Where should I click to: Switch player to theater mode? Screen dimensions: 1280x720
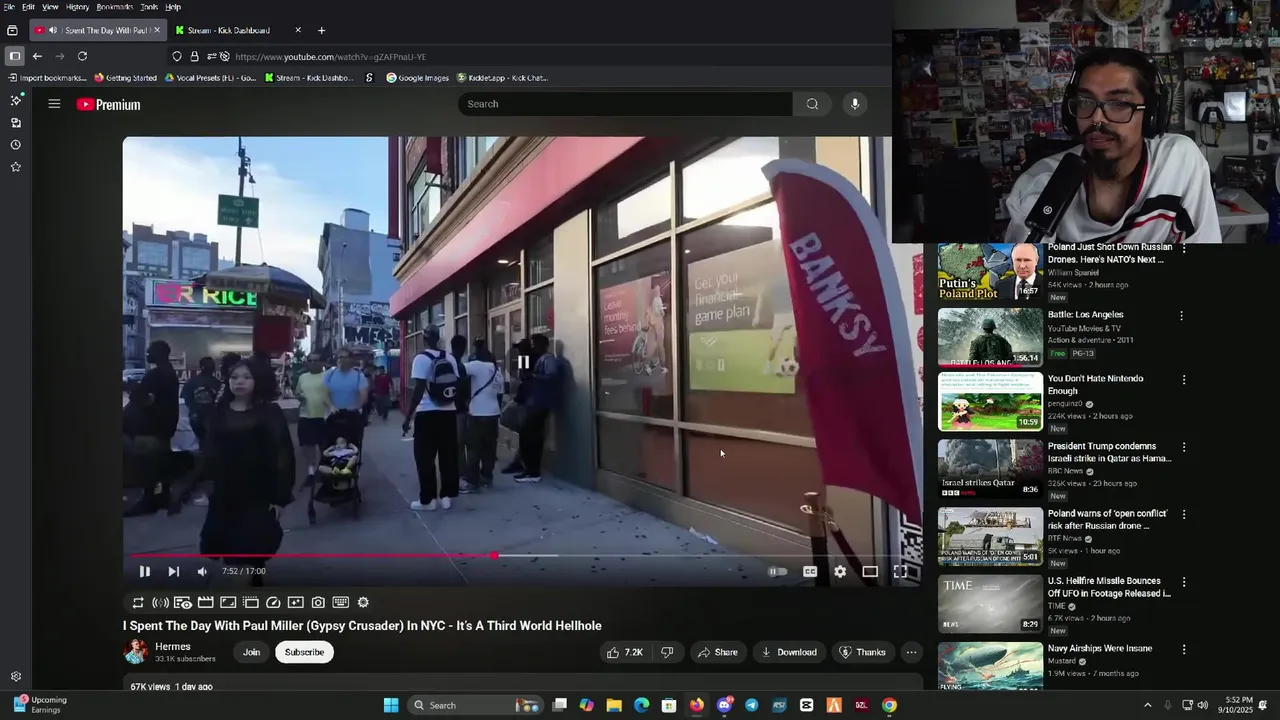click(x=870, y=571)
